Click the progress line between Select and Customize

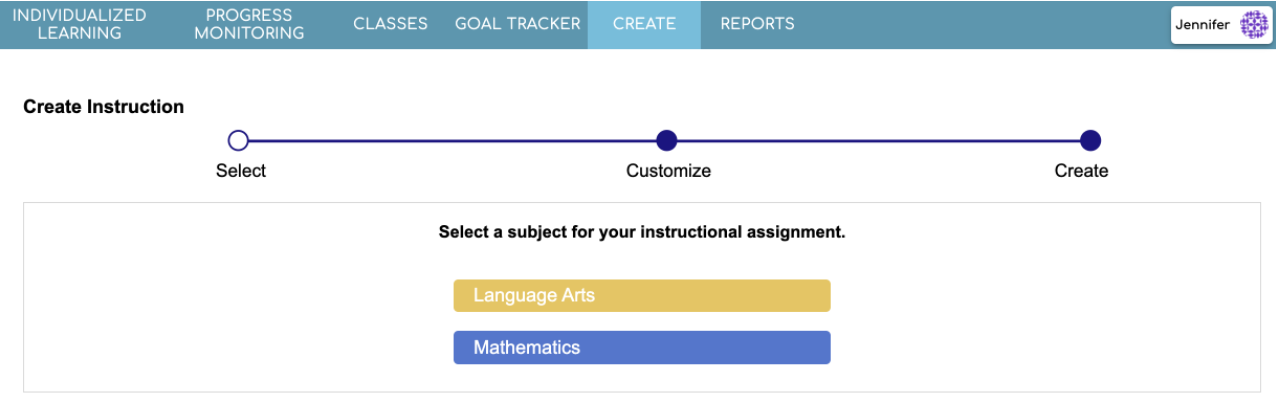(x=450, y=141)
